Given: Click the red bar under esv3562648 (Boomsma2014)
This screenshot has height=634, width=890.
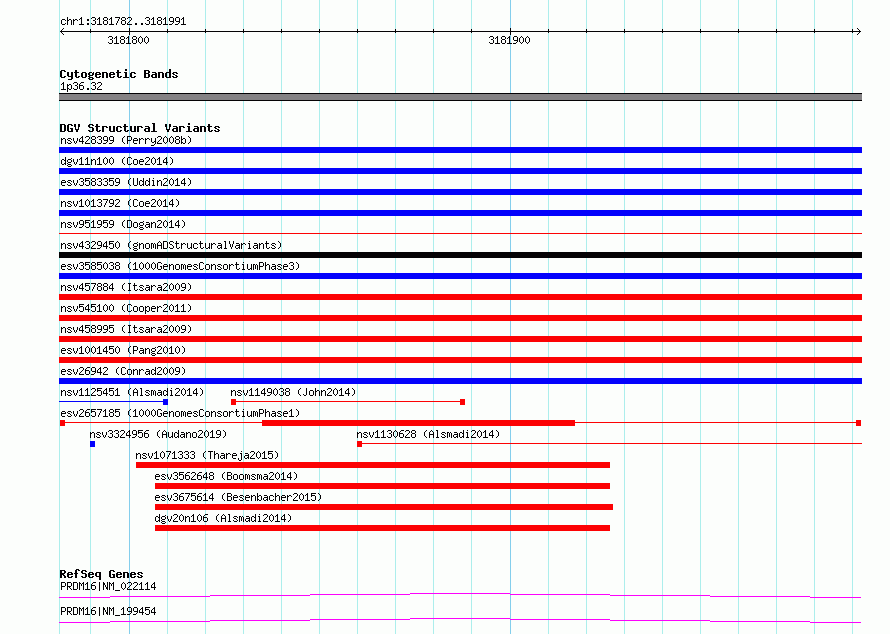Looking at the screenshot, I should pyautogui.click(x=383, y=486).
